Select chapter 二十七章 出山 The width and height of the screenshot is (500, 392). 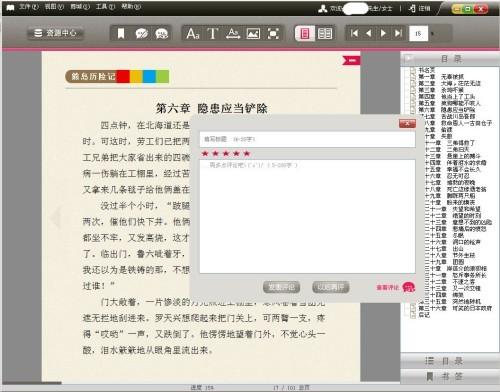(x=444, y=249)
